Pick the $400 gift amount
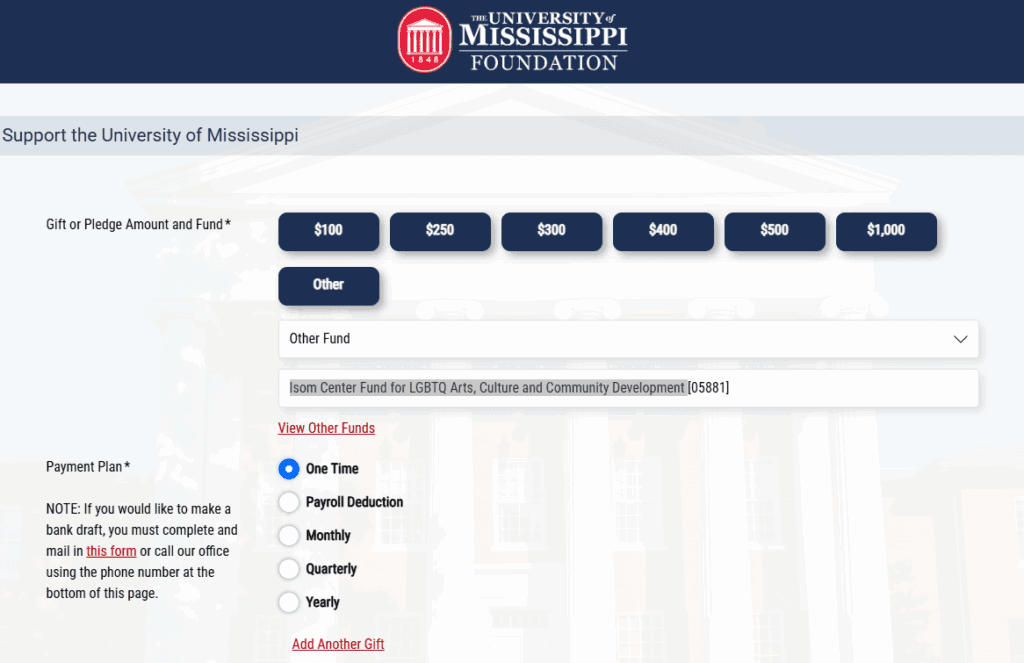1024x663 pixels. click(x=664, y=231)
